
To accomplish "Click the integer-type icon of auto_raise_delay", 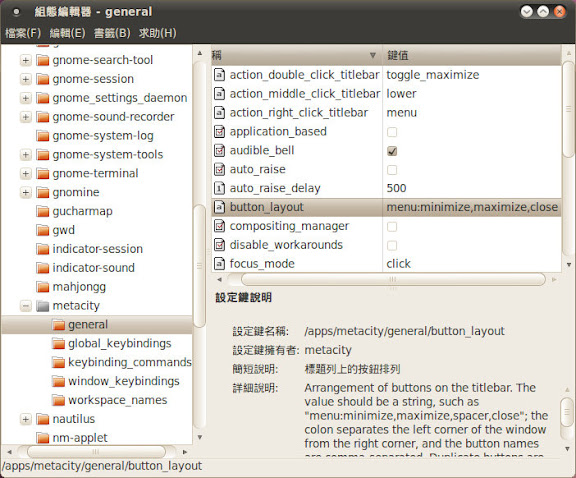I will coord(219,188).
